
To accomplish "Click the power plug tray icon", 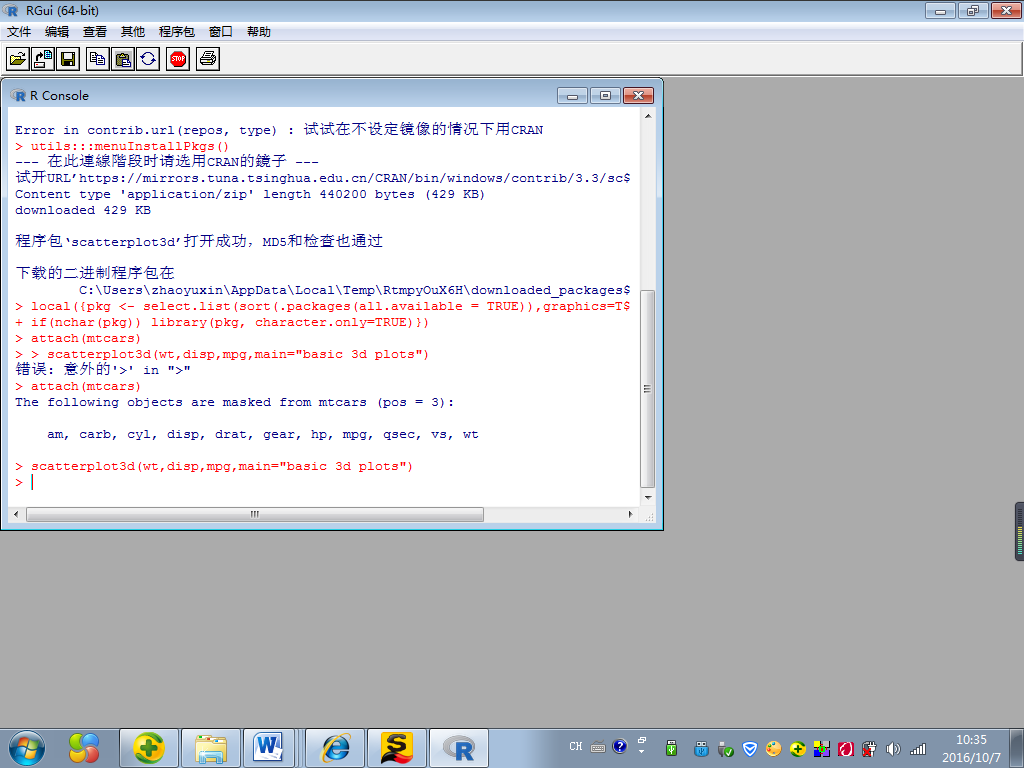I will (x=869, y=748).
